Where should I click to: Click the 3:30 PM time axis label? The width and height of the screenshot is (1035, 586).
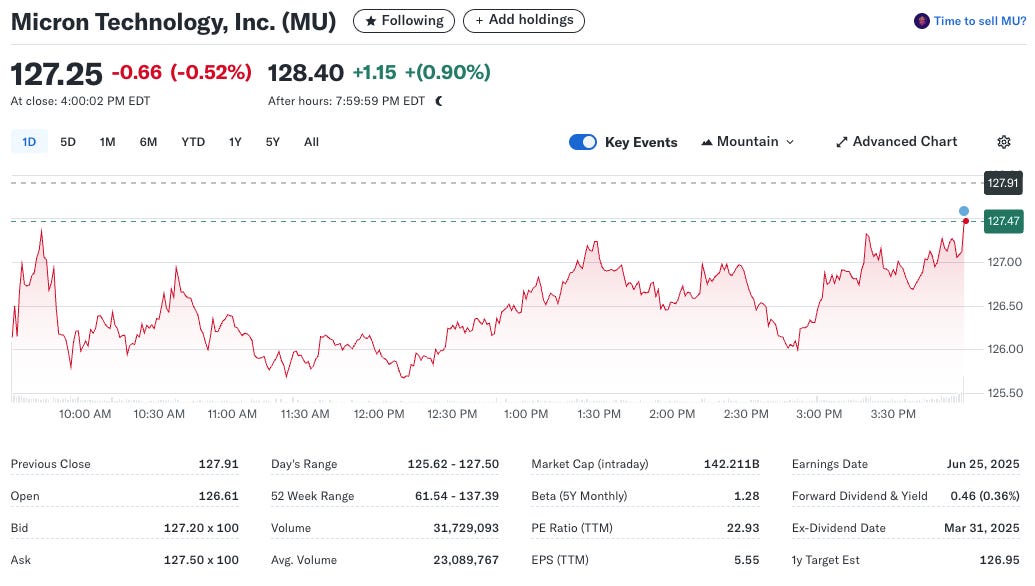coord(893,414)
